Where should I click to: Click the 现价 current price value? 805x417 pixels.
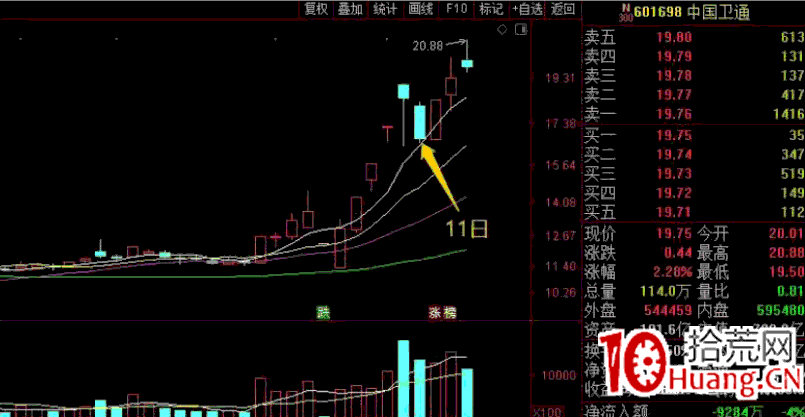click(x=676, y=234)
